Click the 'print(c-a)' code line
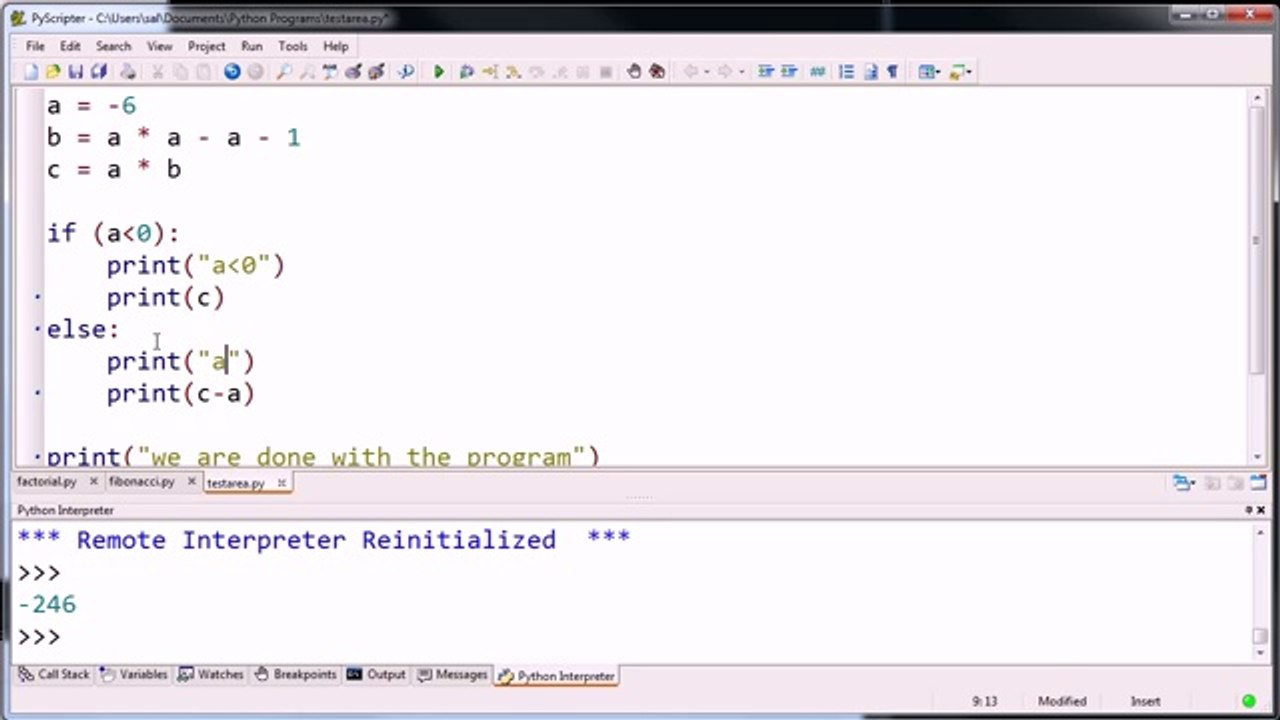The width and height of the screenshot is (1280, 720). pos(181,393)
